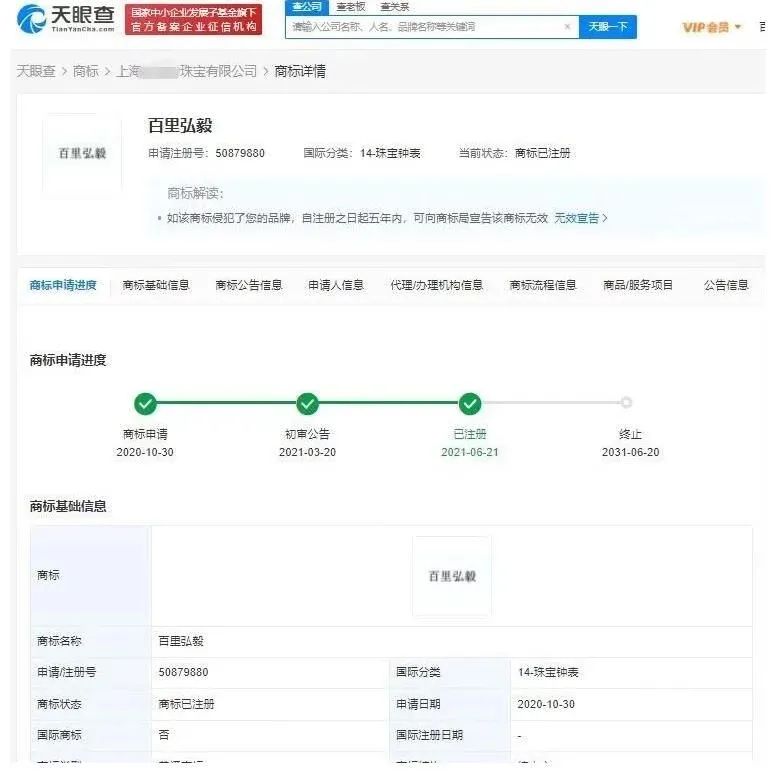Viewport: 775px width, 783px height.
Task: Click registration number 50879880 in header
Action: (x=240, y=153)
